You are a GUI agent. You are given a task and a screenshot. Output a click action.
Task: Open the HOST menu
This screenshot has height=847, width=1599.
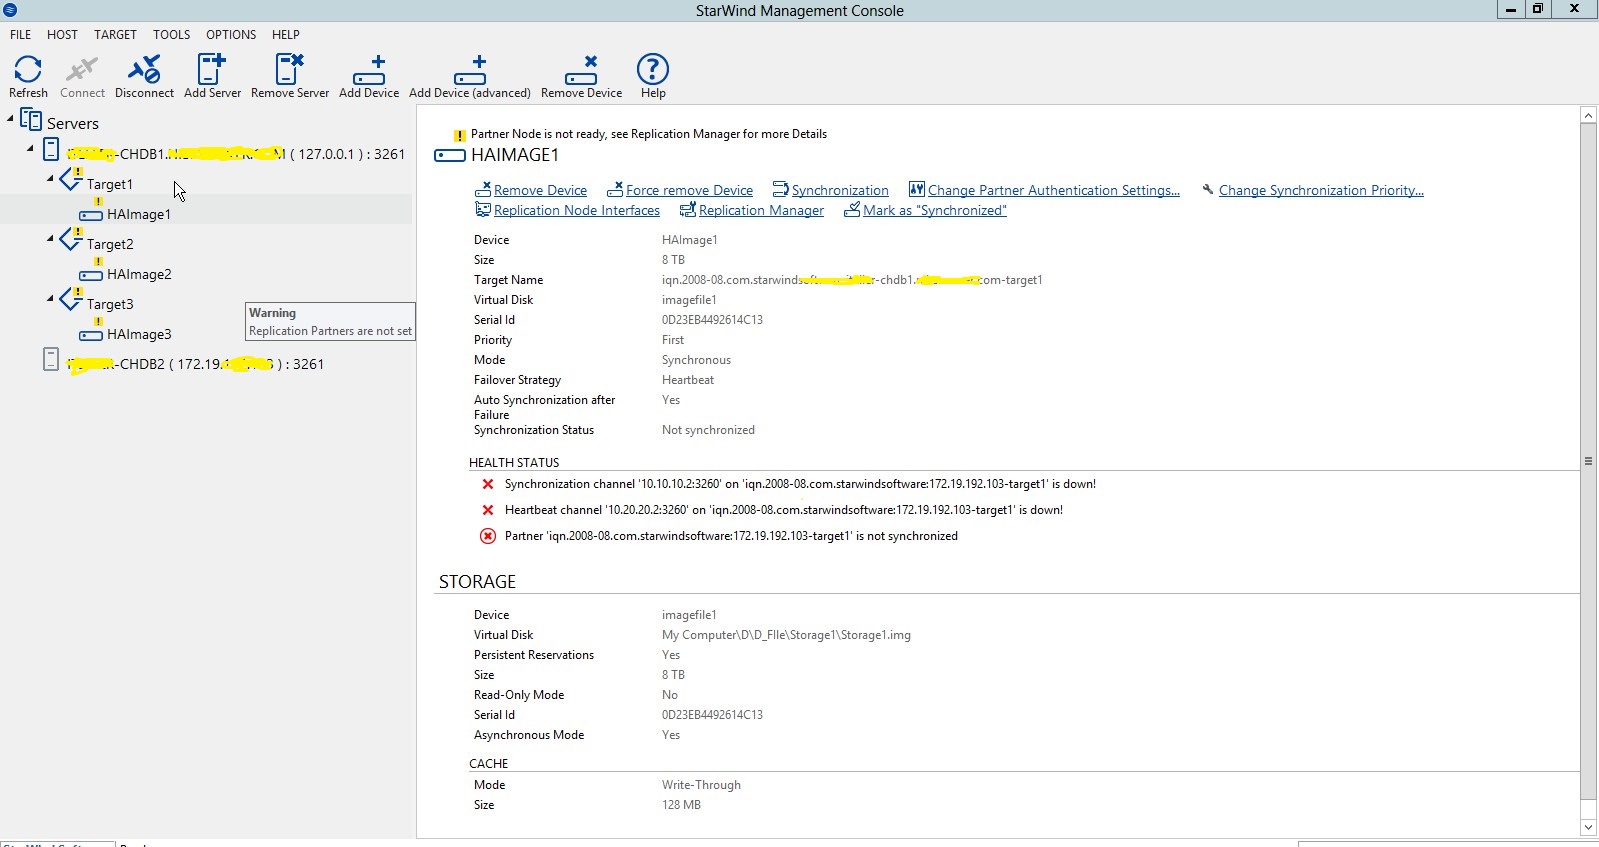pos(62,34)
